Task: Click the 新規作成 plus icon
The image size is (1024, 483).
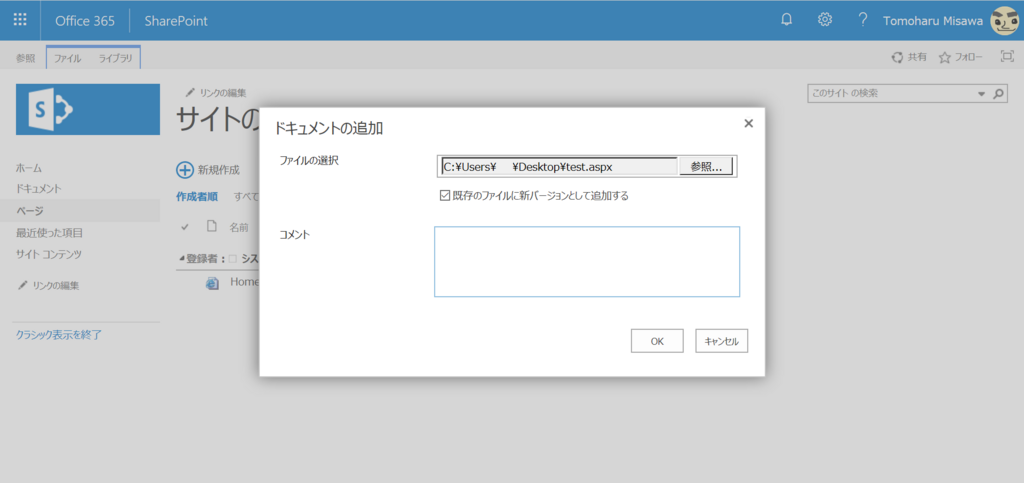Action: pos(185,170)
